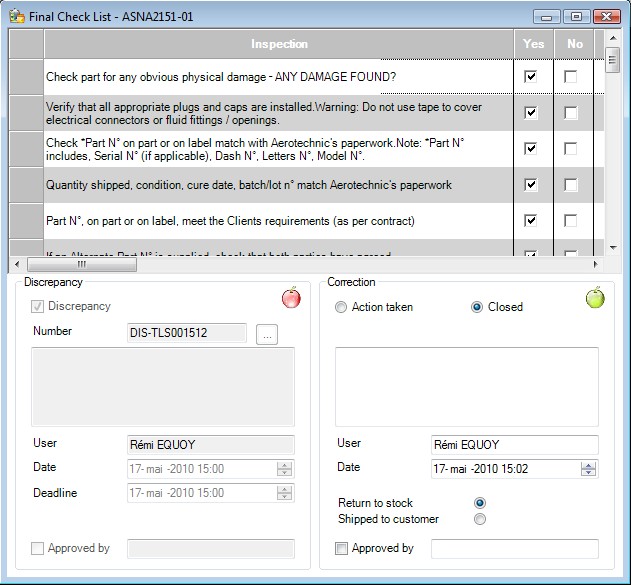Select the Action taken radio button
This screenshot has width=631, height=585.
point(342,308)
